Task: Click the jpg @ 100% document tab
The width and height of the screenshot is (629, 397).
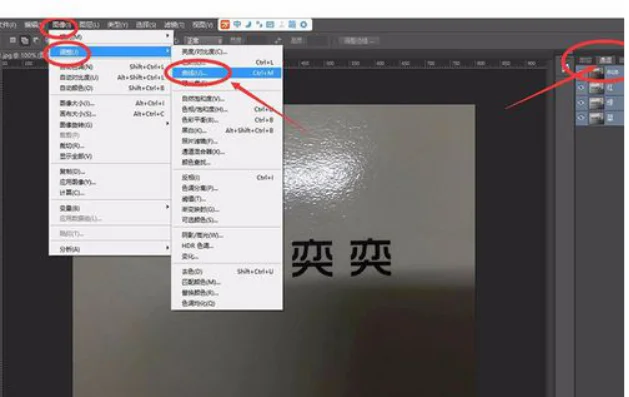Action: 21,55
